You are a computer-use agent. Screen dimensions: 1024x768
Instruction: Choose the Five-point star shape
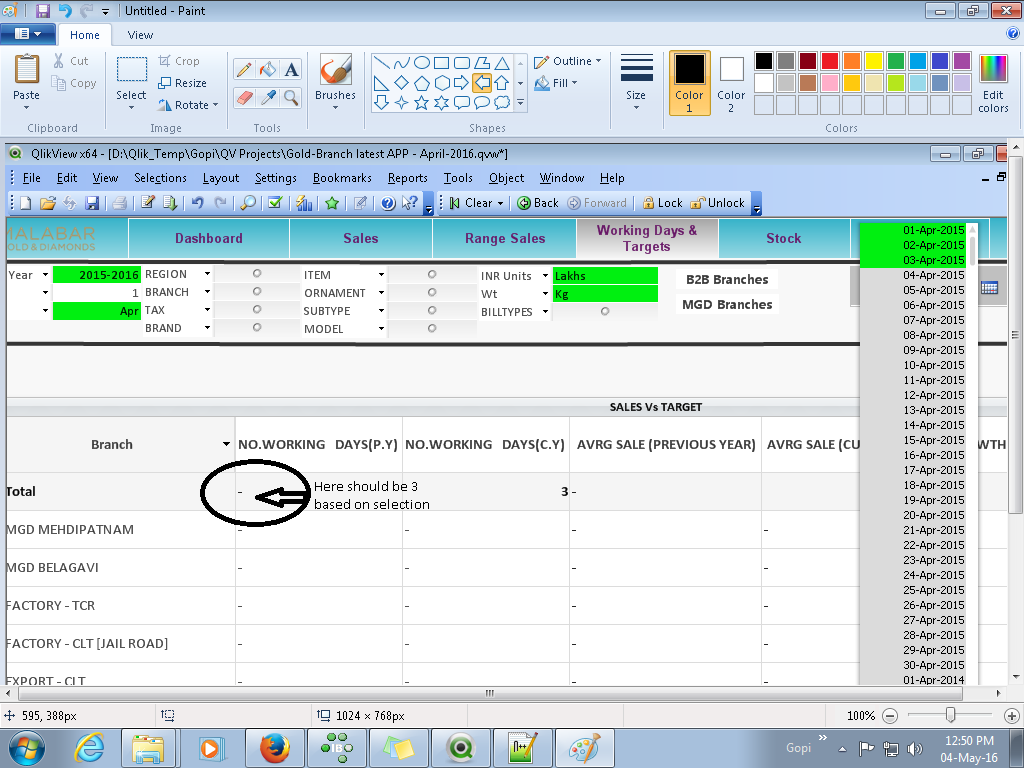click(x=422, y=103)
